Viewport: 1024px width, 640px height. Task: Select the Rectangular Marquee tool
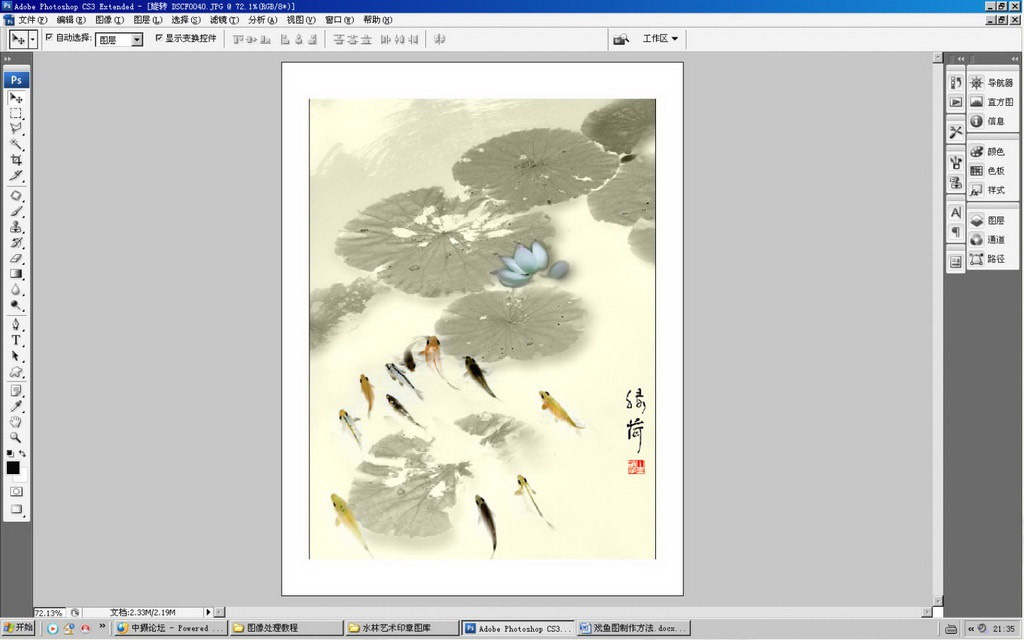click(x=16, y=113)
